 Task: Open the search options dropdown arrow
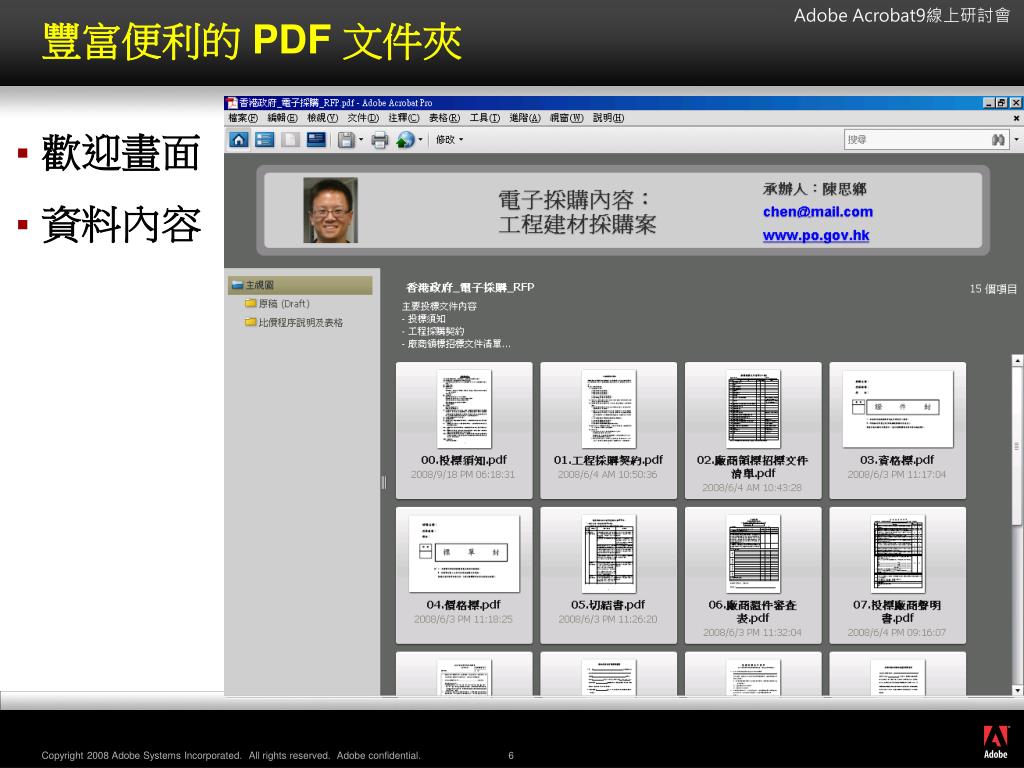pyautogui.click(x=1016, y=139)
